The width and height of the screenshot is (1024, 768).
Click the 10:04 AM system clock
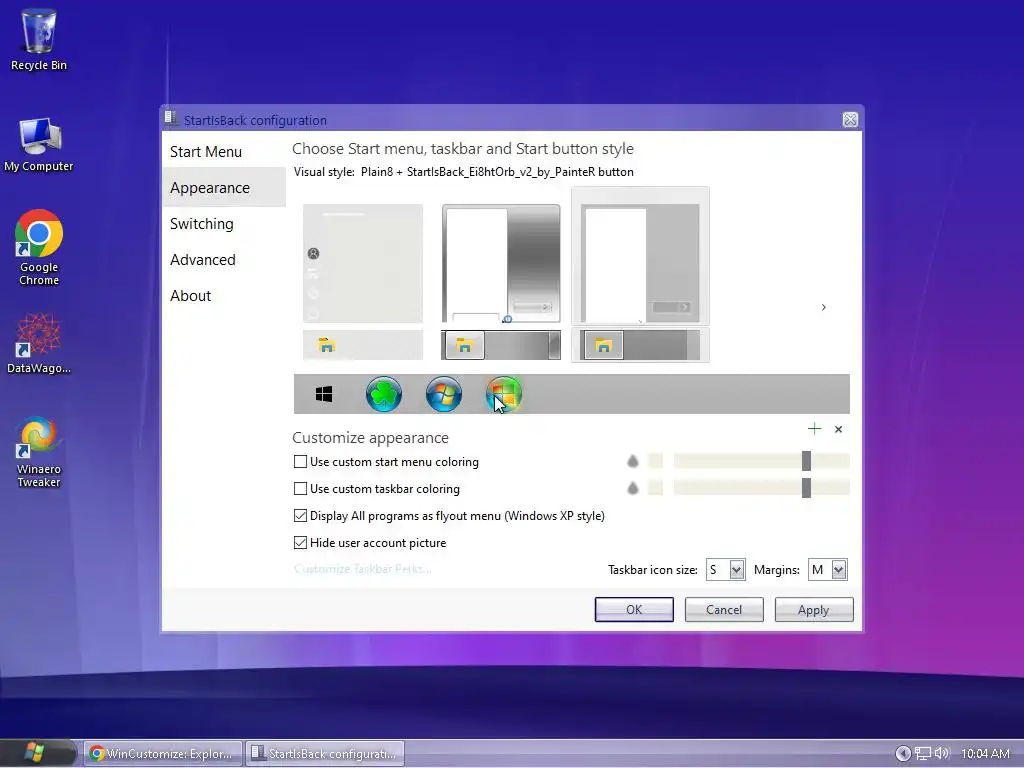[985, 754]
